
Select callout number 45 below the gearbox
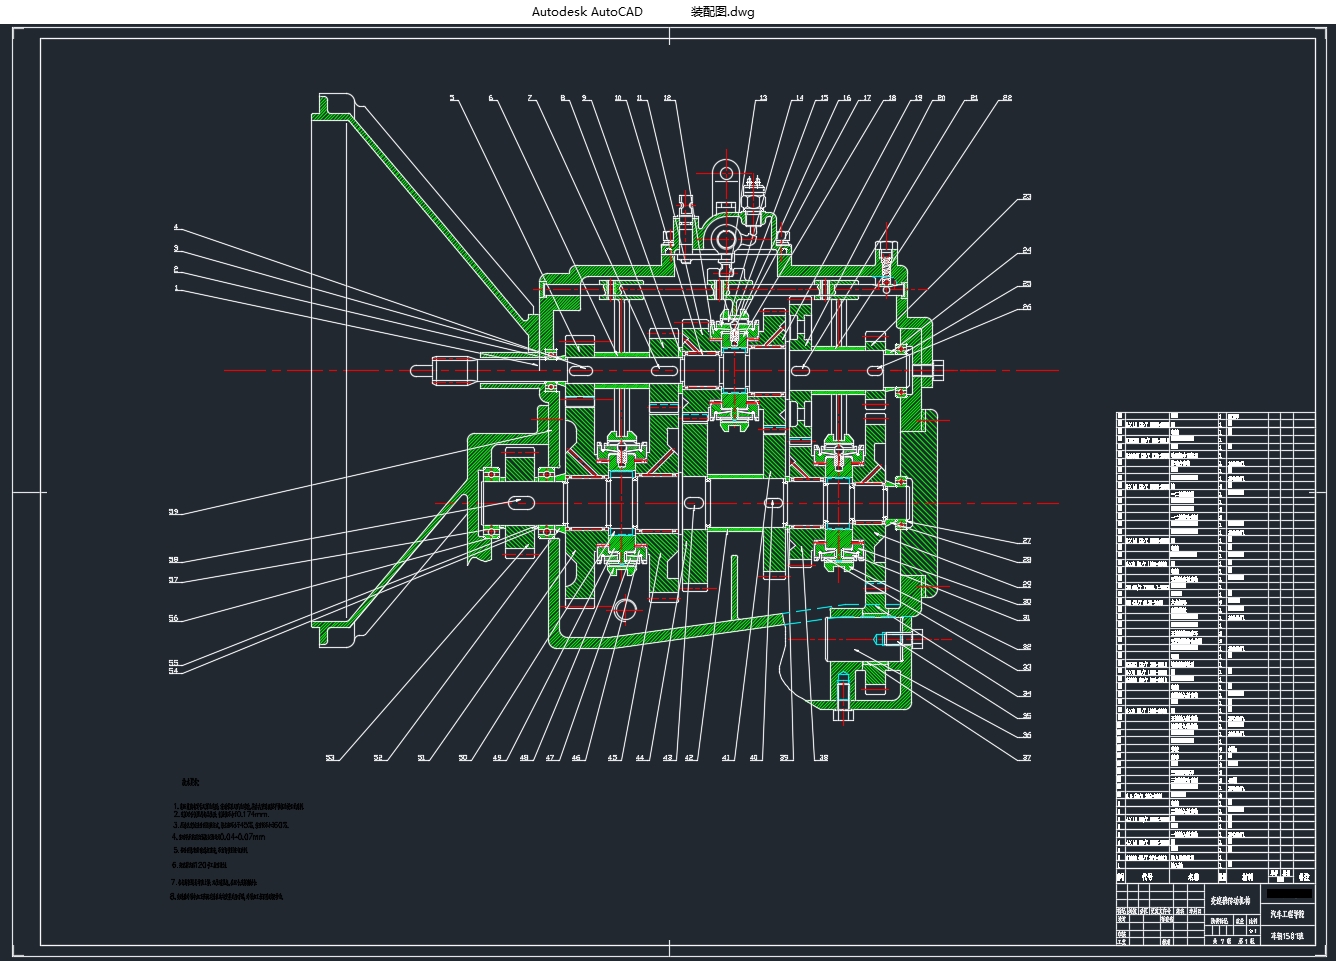611,758
